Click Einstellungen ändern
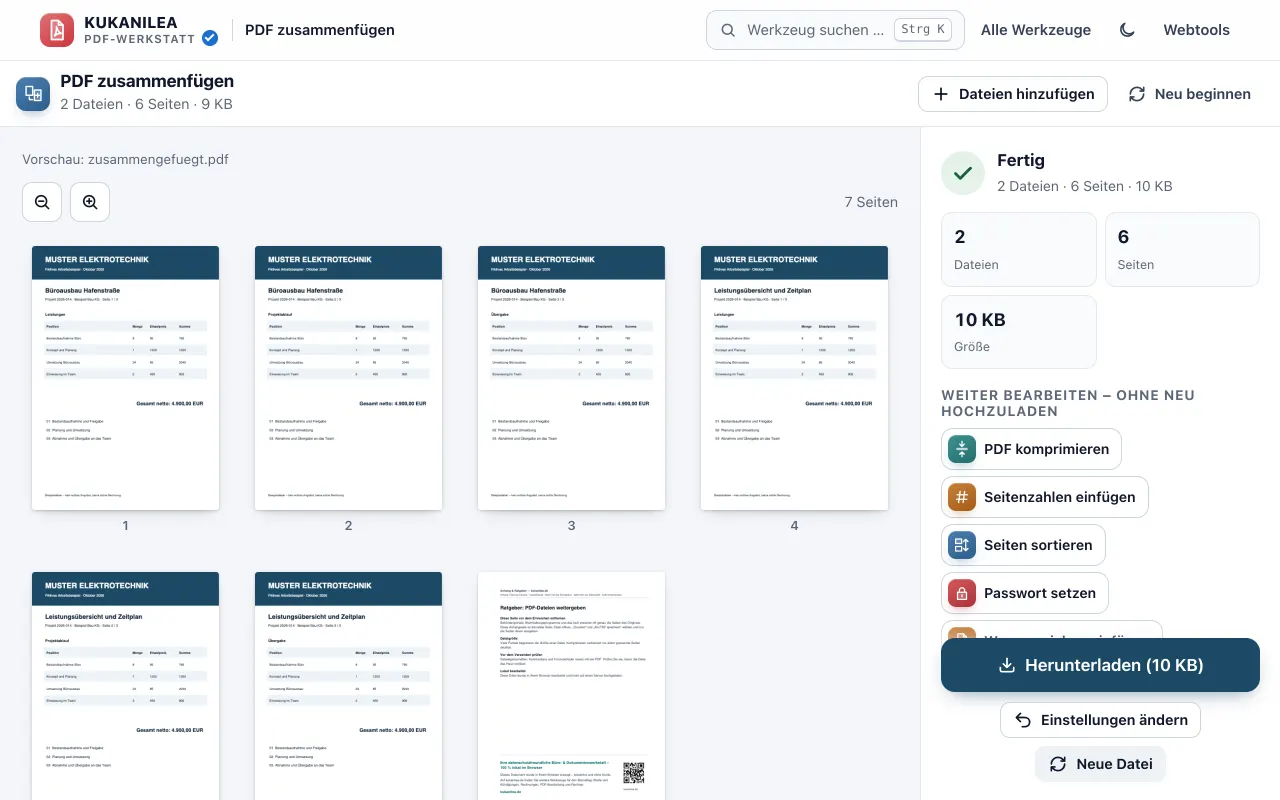 point(1100,720)
